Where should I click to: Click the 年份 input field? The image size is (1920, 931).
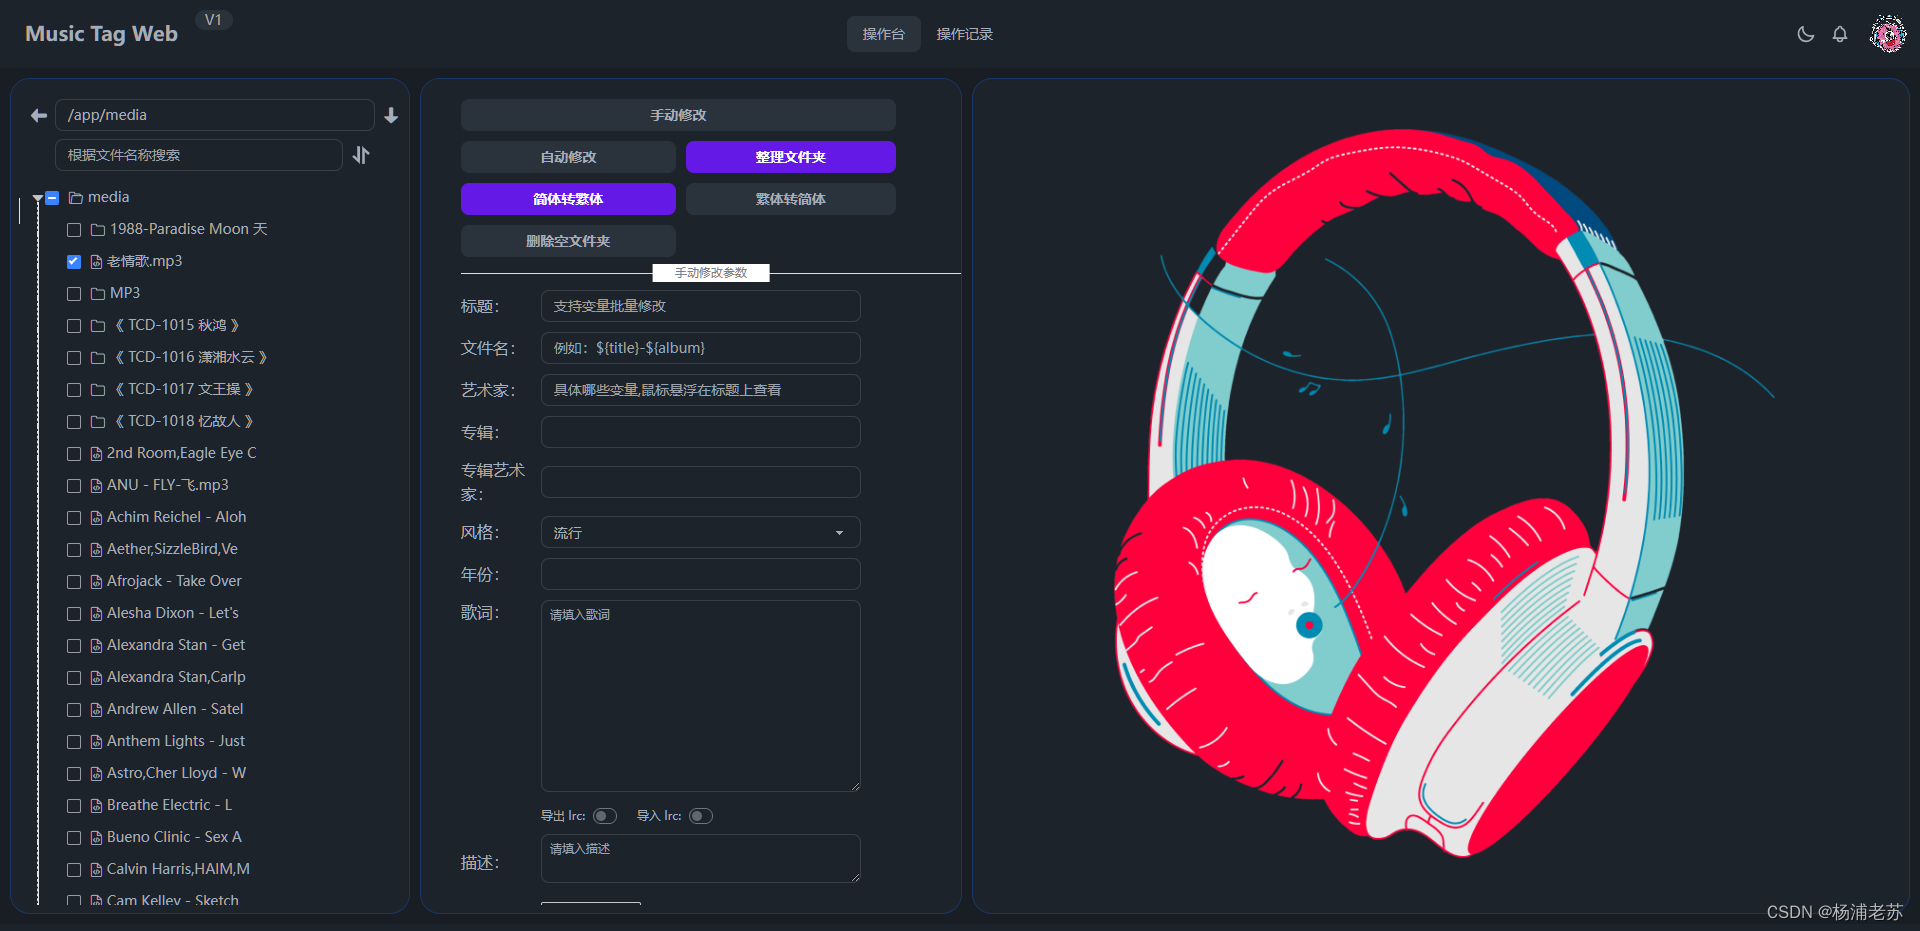tap(700, 574)
